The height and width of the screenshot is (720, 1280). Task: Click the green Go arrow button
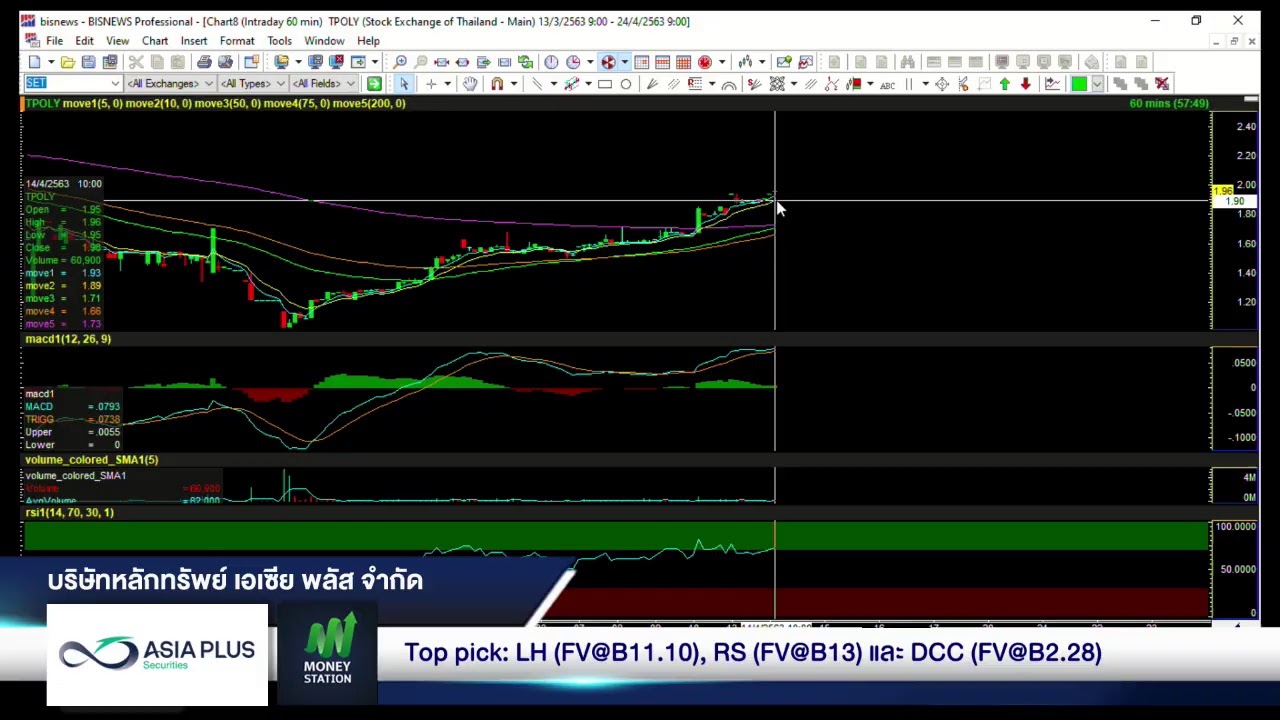(374, 84)
